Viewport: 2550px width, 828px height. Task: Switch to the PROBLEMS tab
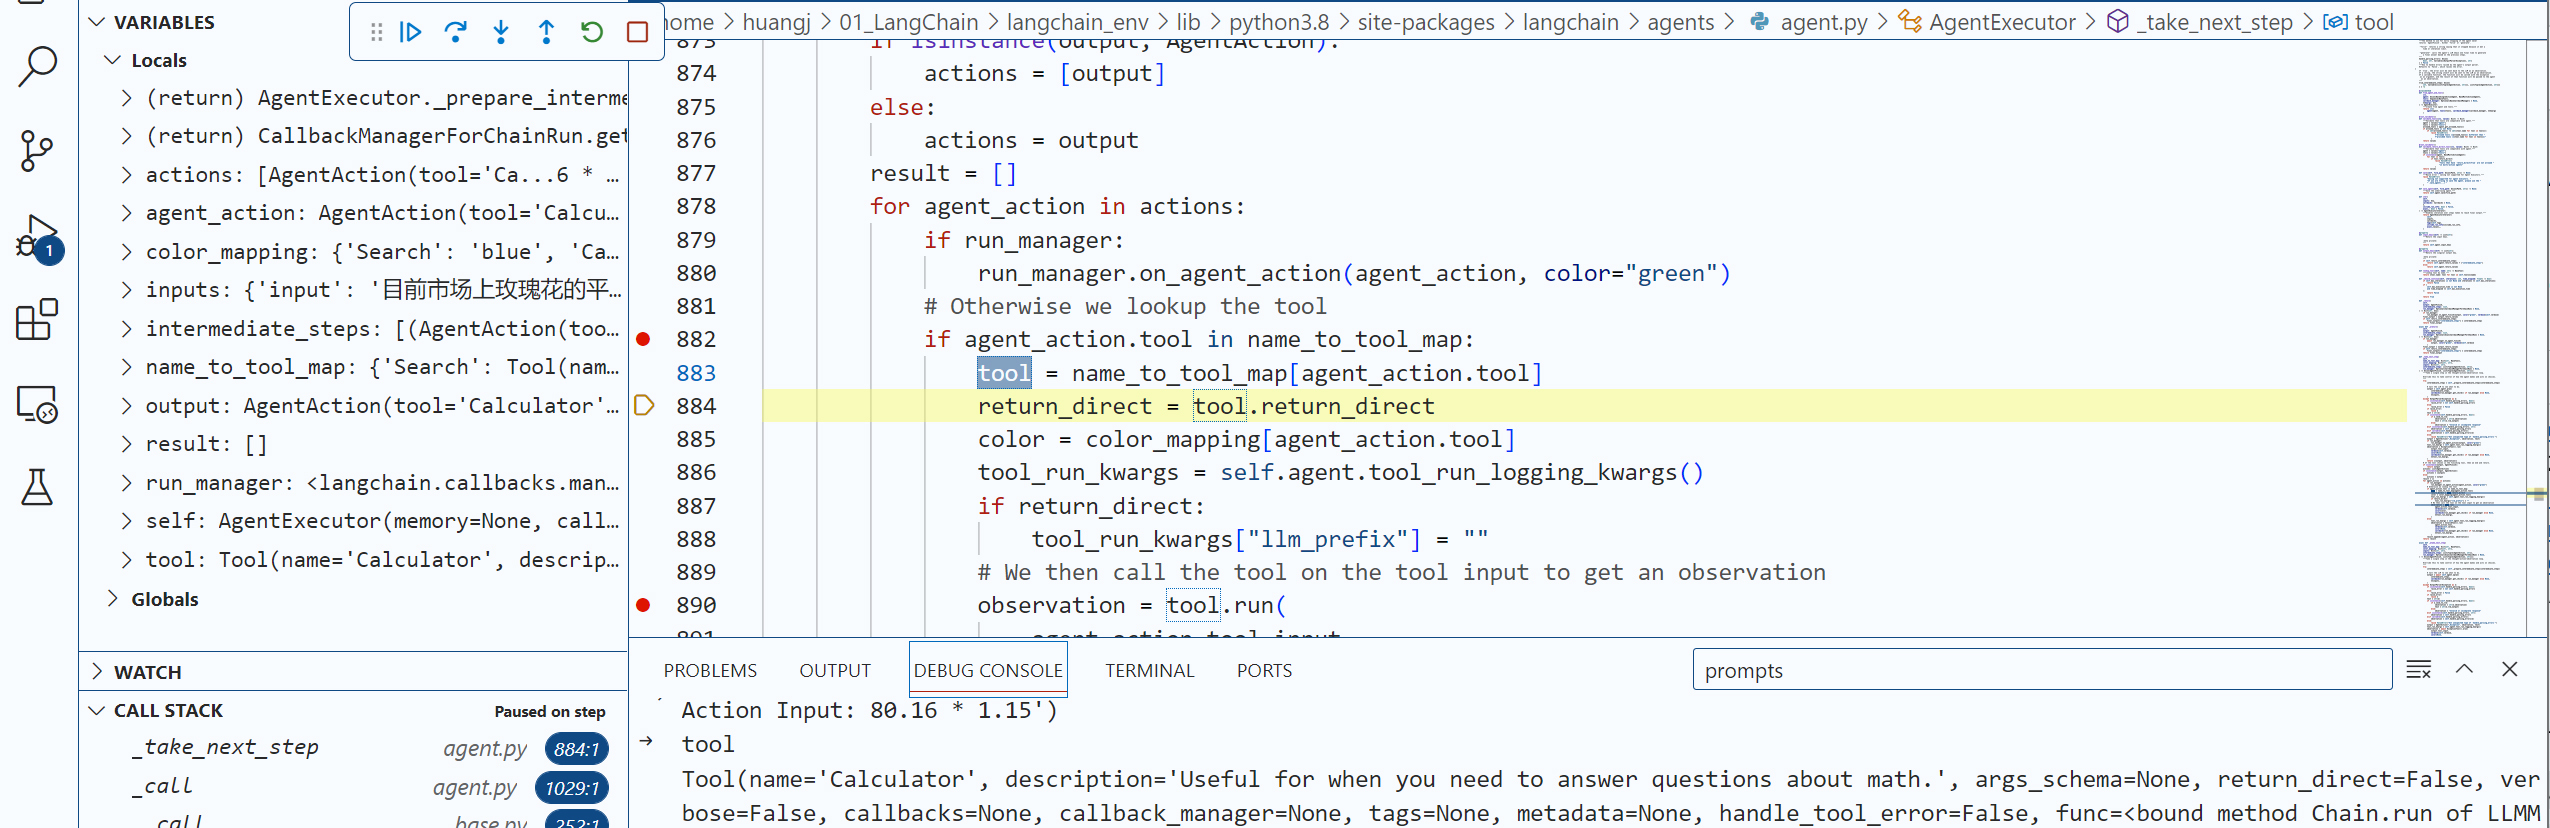pyautogui.click(x=710, y=671)
